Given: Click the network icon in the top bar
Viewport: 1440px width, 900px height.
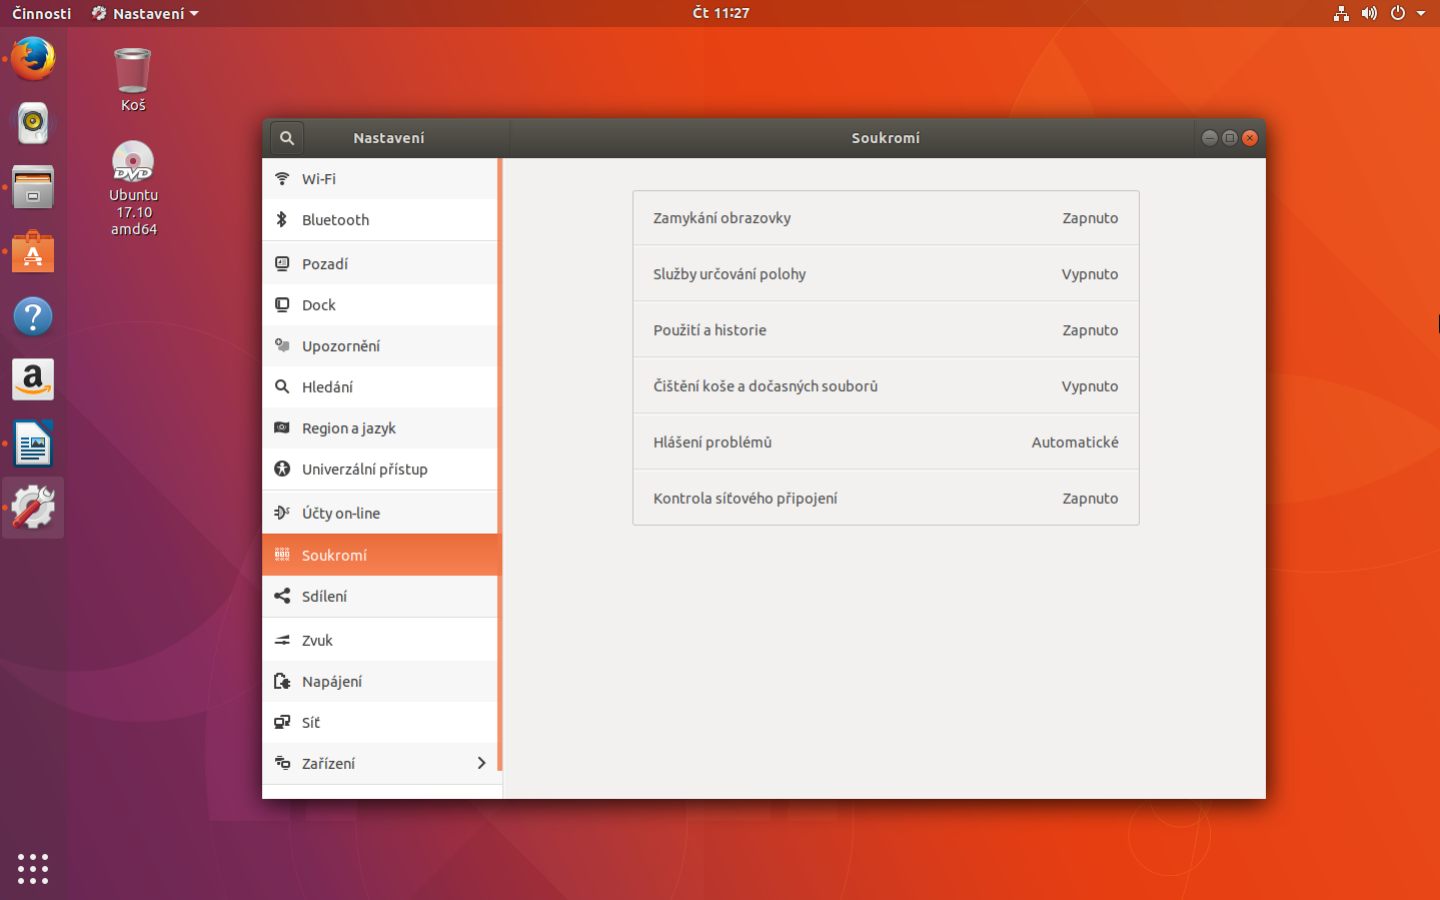Looking at the screenshot, I should (1341, 13).
